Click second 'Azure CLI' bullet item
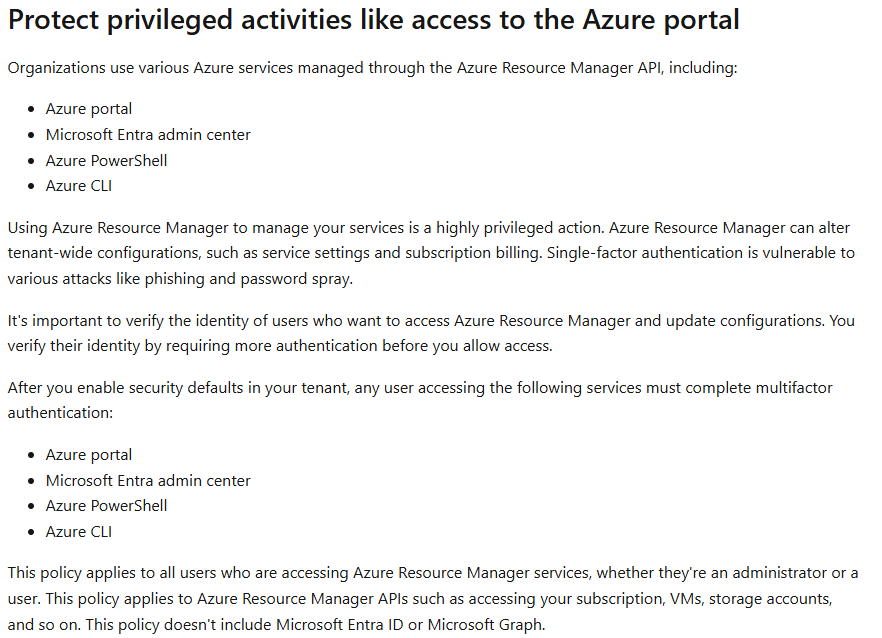 point(79,532)
